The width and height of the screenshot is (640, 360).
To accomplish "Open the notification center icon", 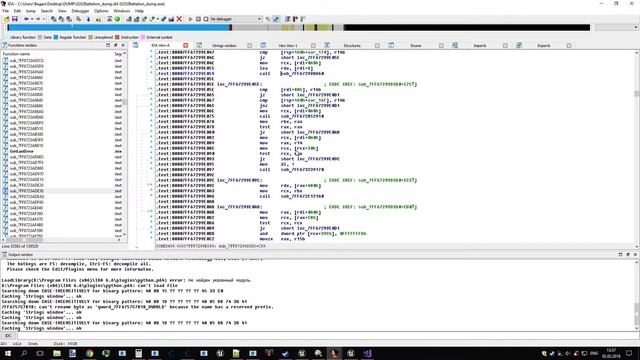I will [629, 353].
